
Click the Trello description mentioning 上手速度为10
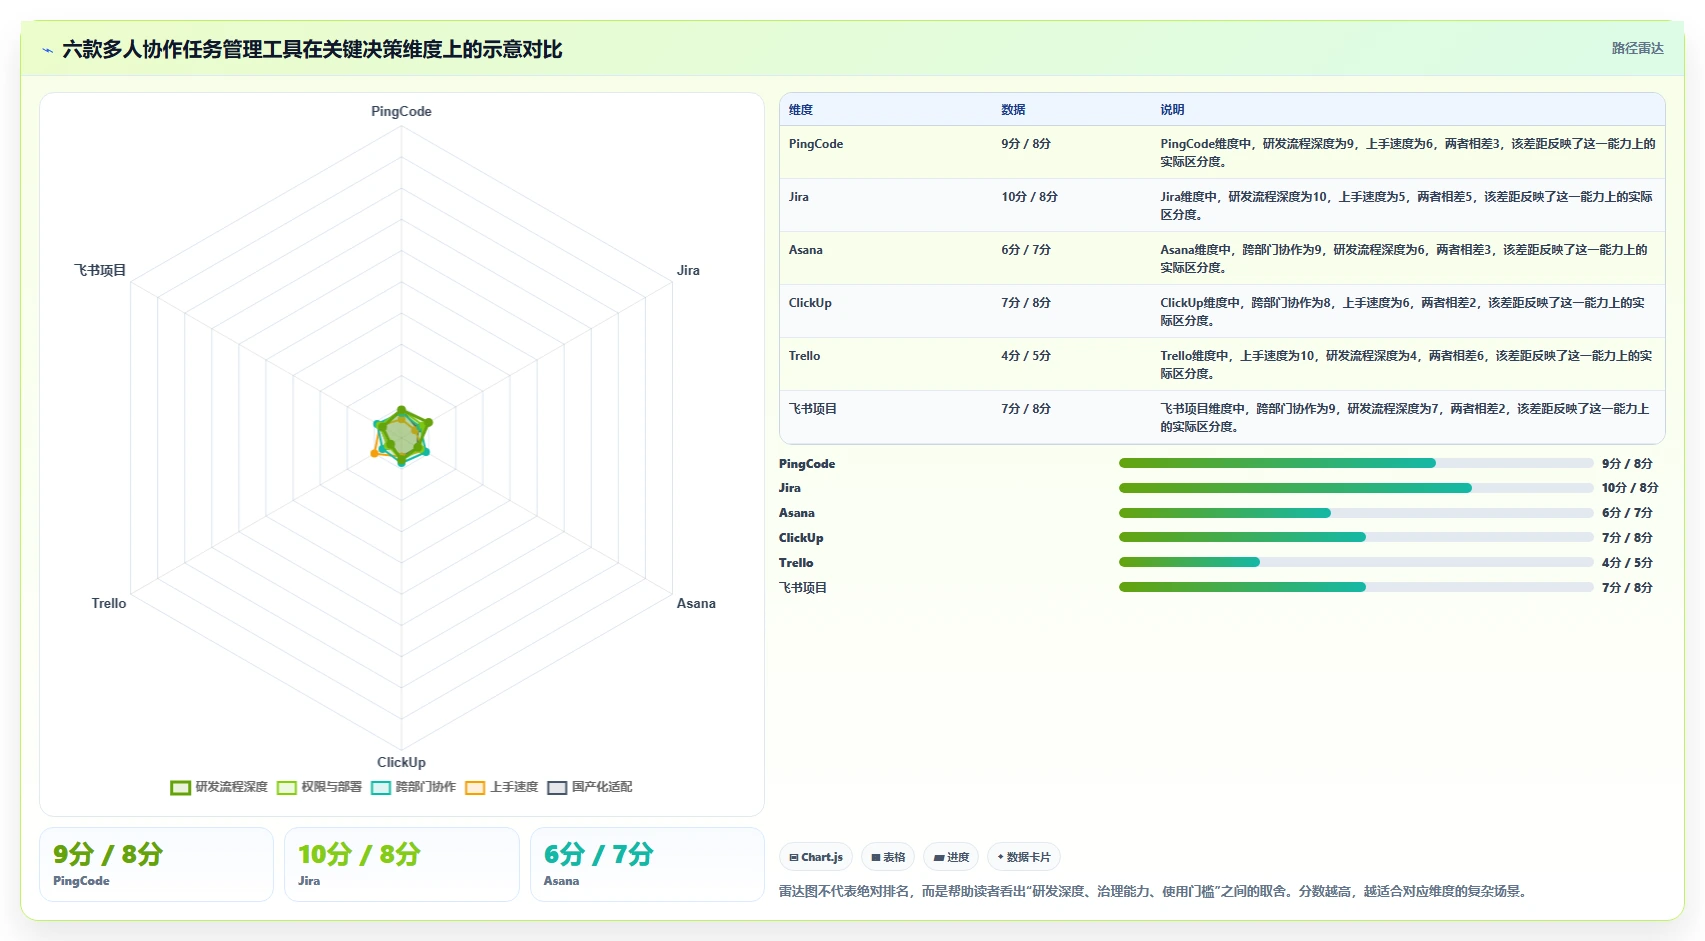click(x=1407, y=365)
